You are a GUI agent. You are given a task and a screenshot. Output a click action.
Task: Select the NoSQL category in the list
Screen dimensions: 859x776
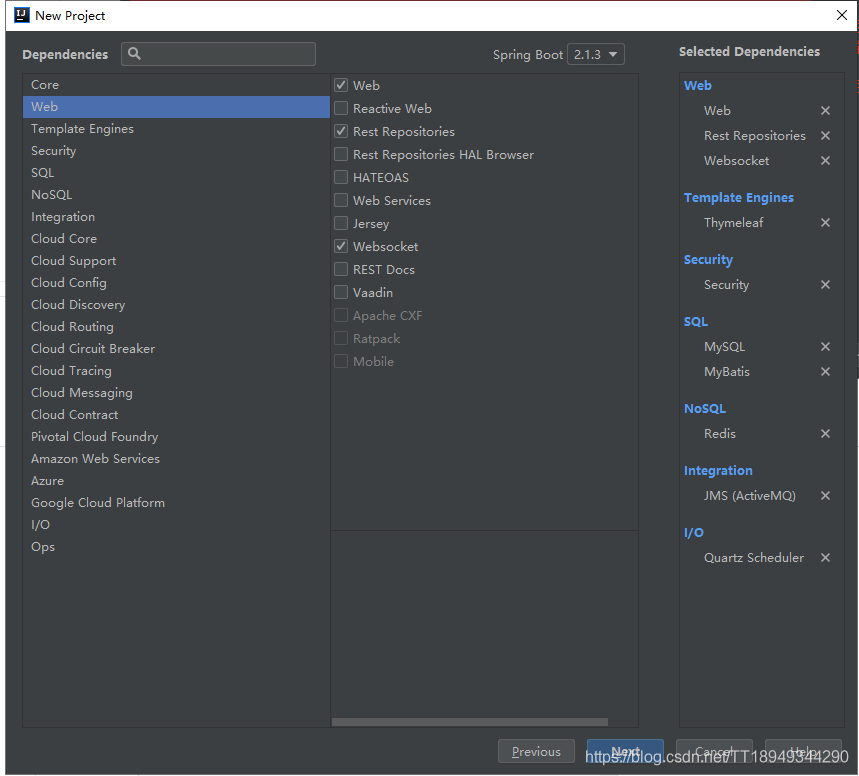(x=176, y=195)
